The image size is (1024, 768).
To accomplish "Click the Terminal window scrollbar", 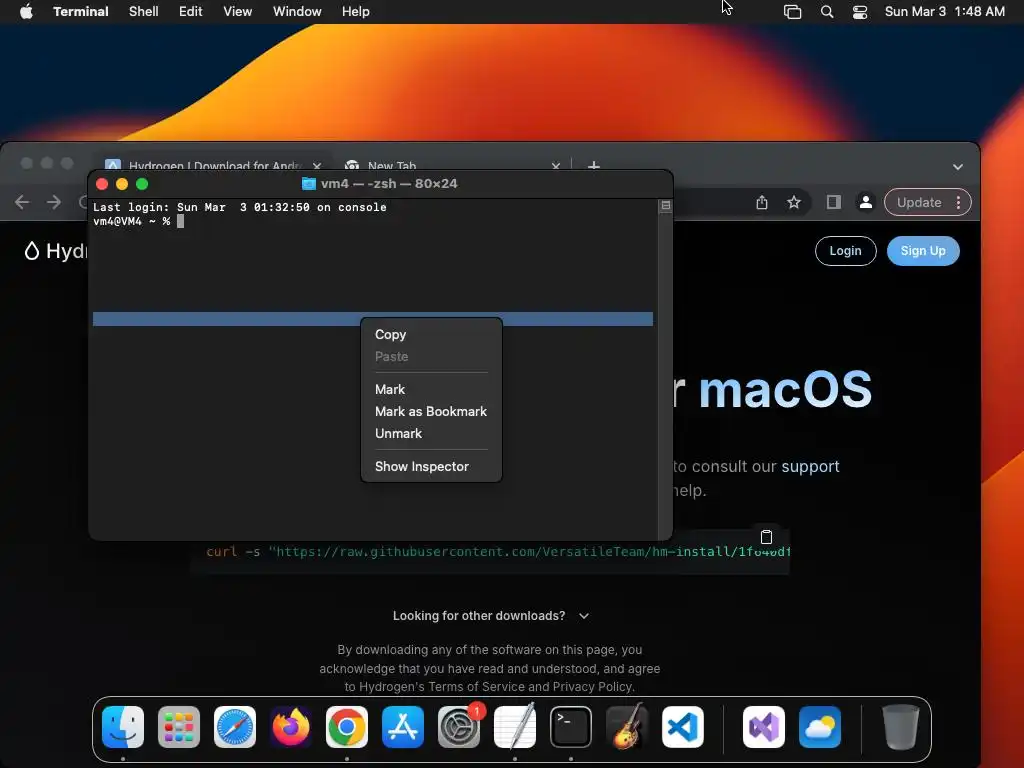I will 665,372.
